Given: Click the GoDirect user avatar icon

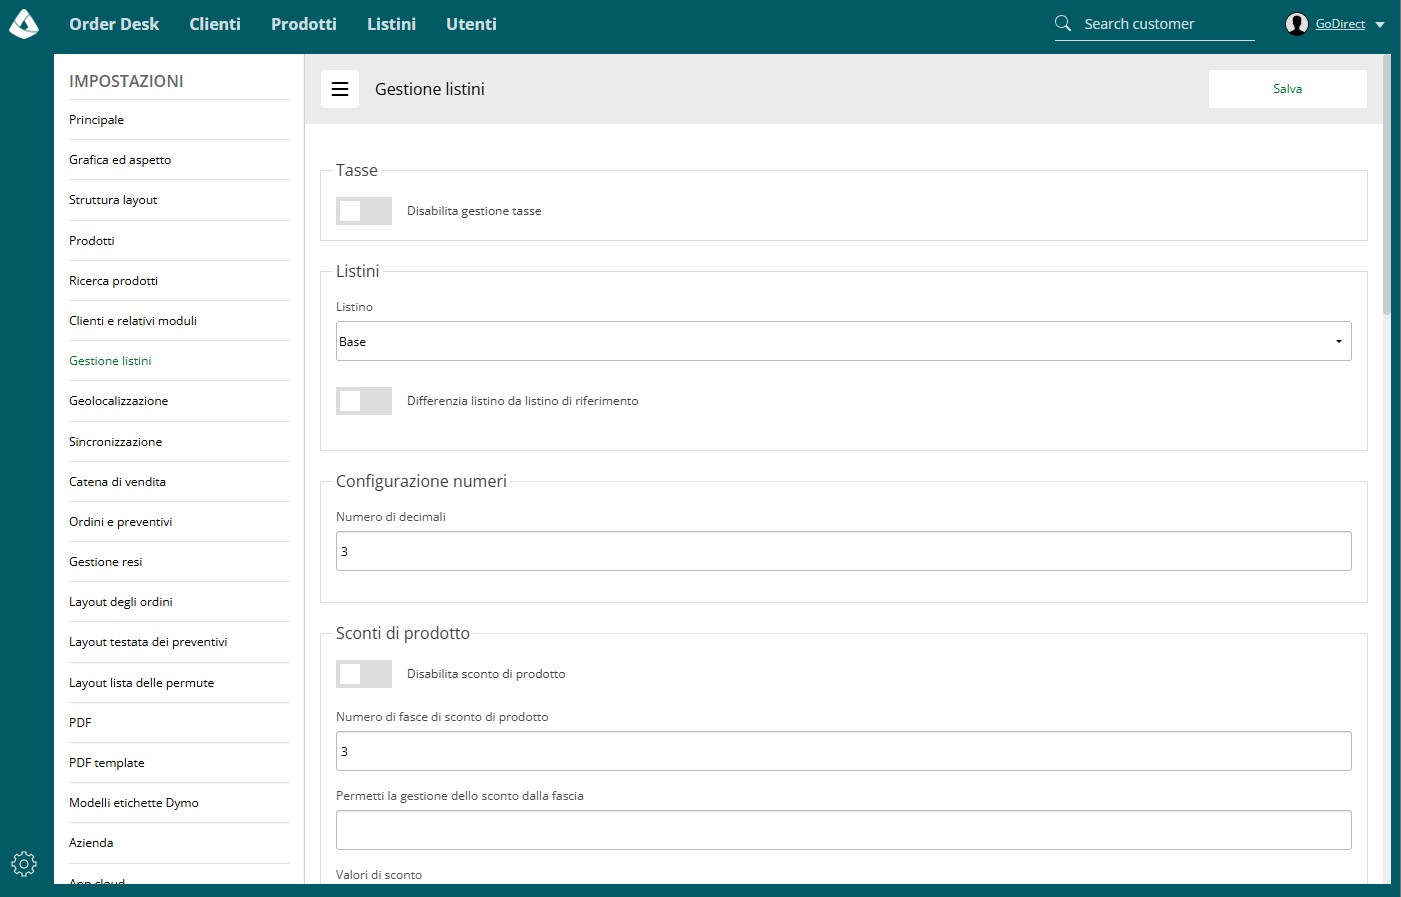Looking at the screenshot, I should (1297, 24).
